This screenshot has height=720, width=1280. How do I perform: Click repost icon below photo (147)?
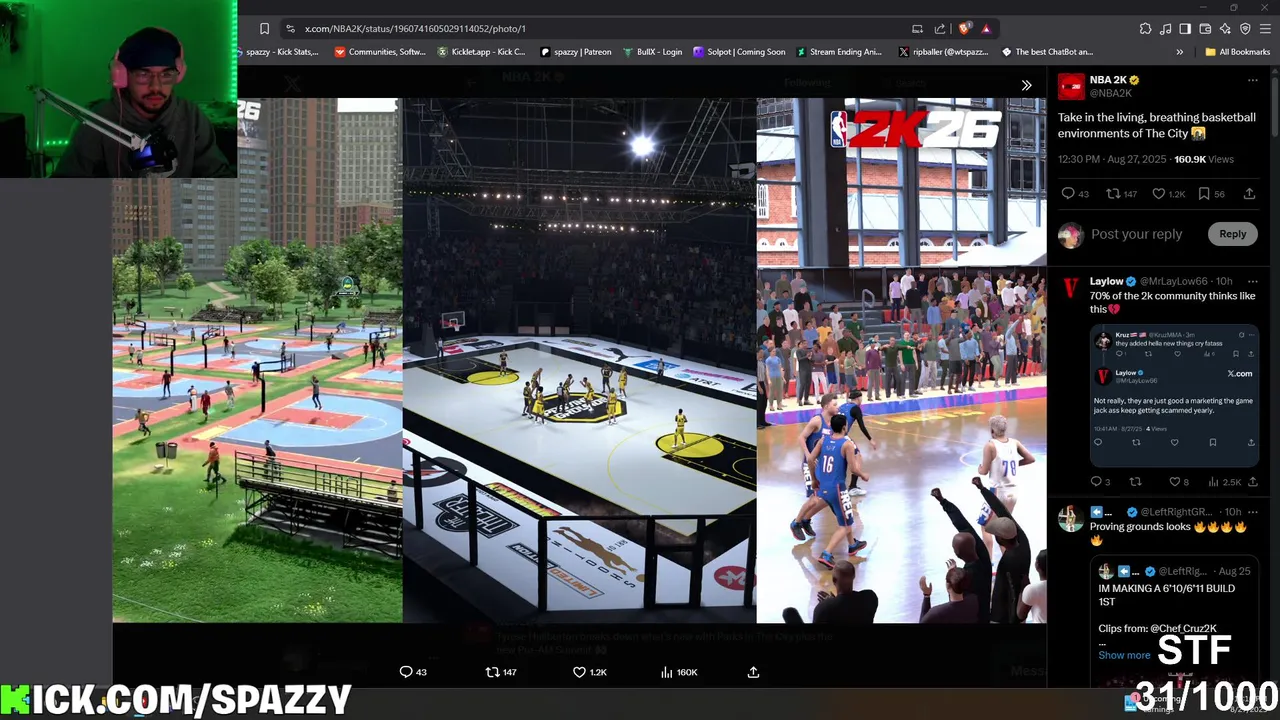pyautogui.click(x=501, y=672)
